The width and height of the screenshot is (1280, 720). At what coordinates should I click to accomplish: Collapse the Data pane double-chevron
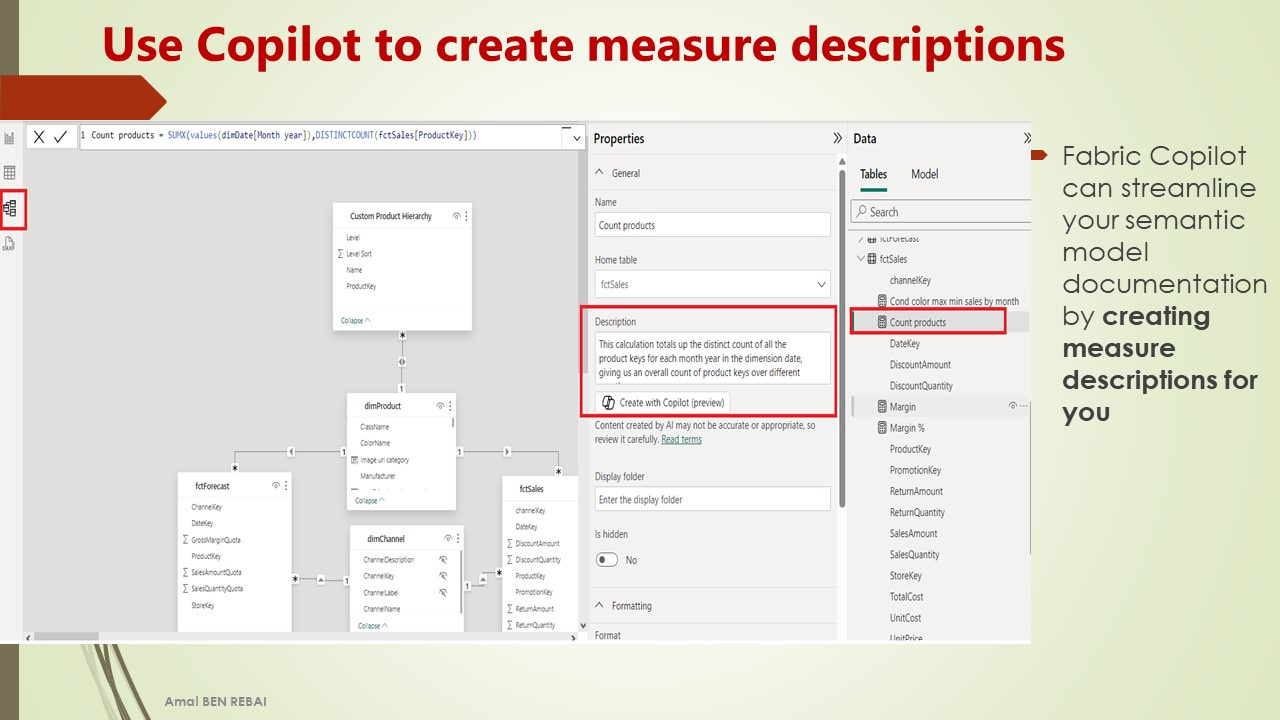1026,139
